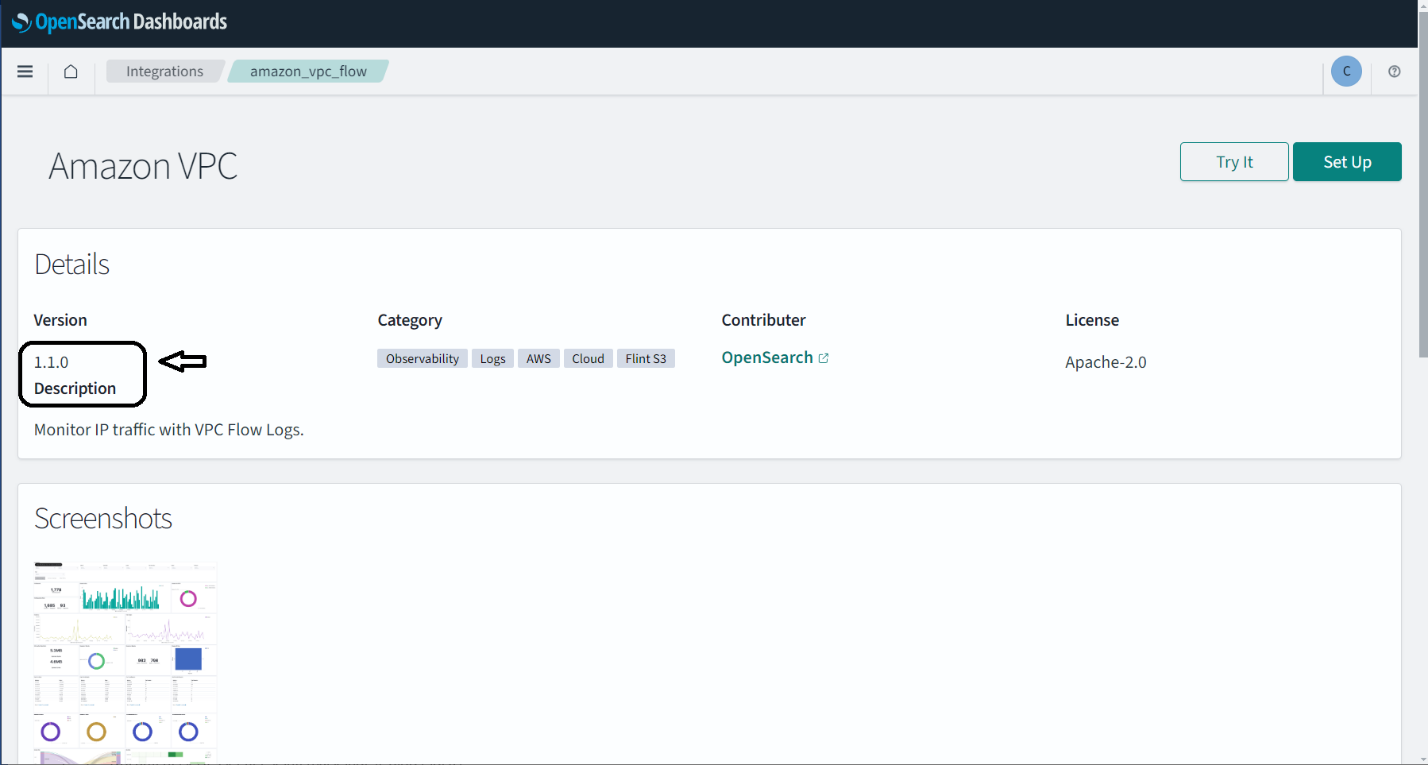
Task: Click the Logs category badge
Action: pyautogui.click(x=493, y=359)
